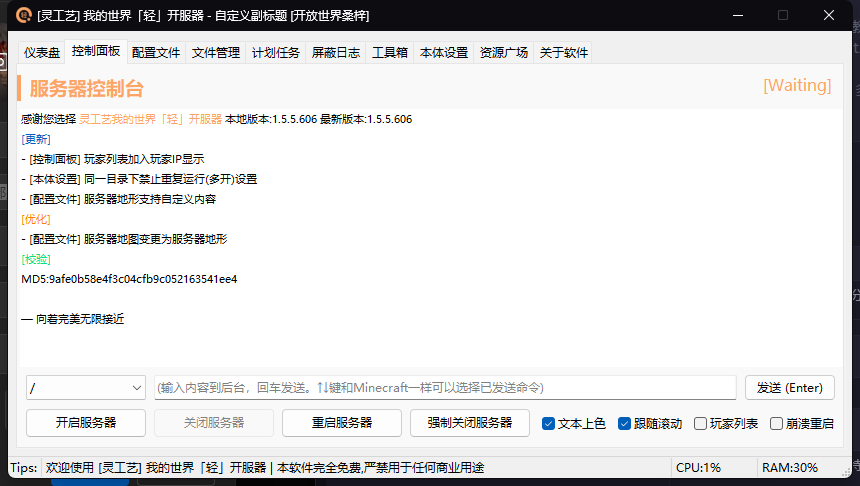
Task: Click 强制关闭服务器 to force stop
Action: 470,423
